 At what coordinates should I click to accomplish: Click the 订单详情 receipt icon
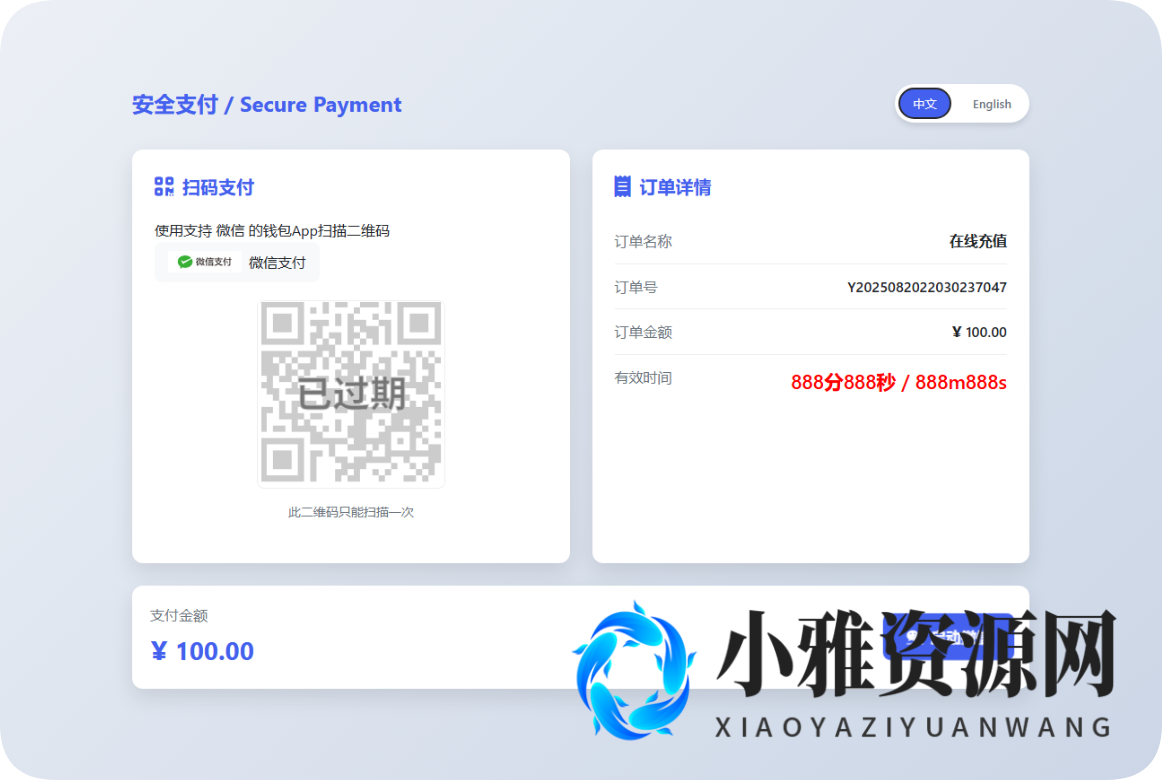pyautogui.click(x=623, y=186)
